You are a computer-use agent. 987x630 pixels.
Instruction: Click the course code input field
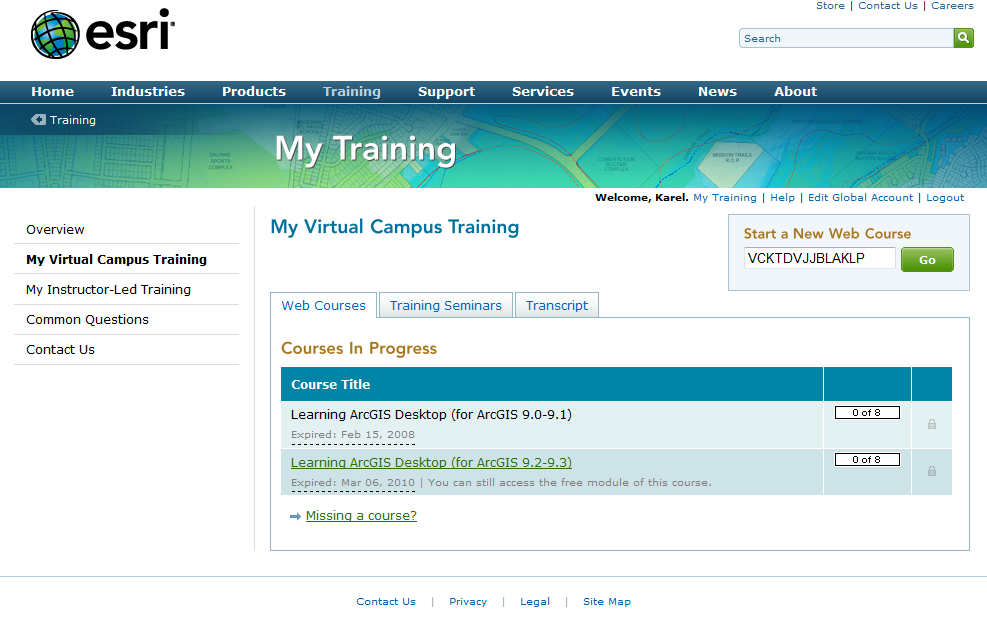click(820, 259)
